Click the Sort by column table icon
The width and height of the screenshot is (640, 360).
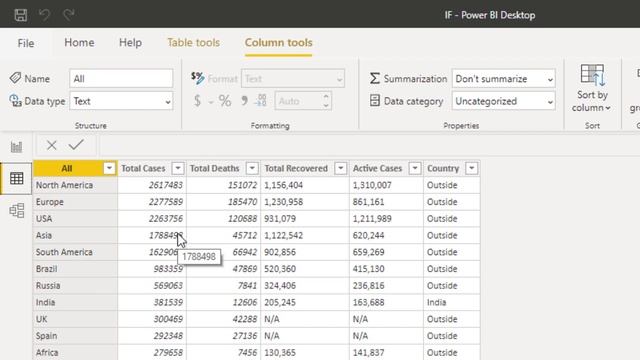click(592, 75)
